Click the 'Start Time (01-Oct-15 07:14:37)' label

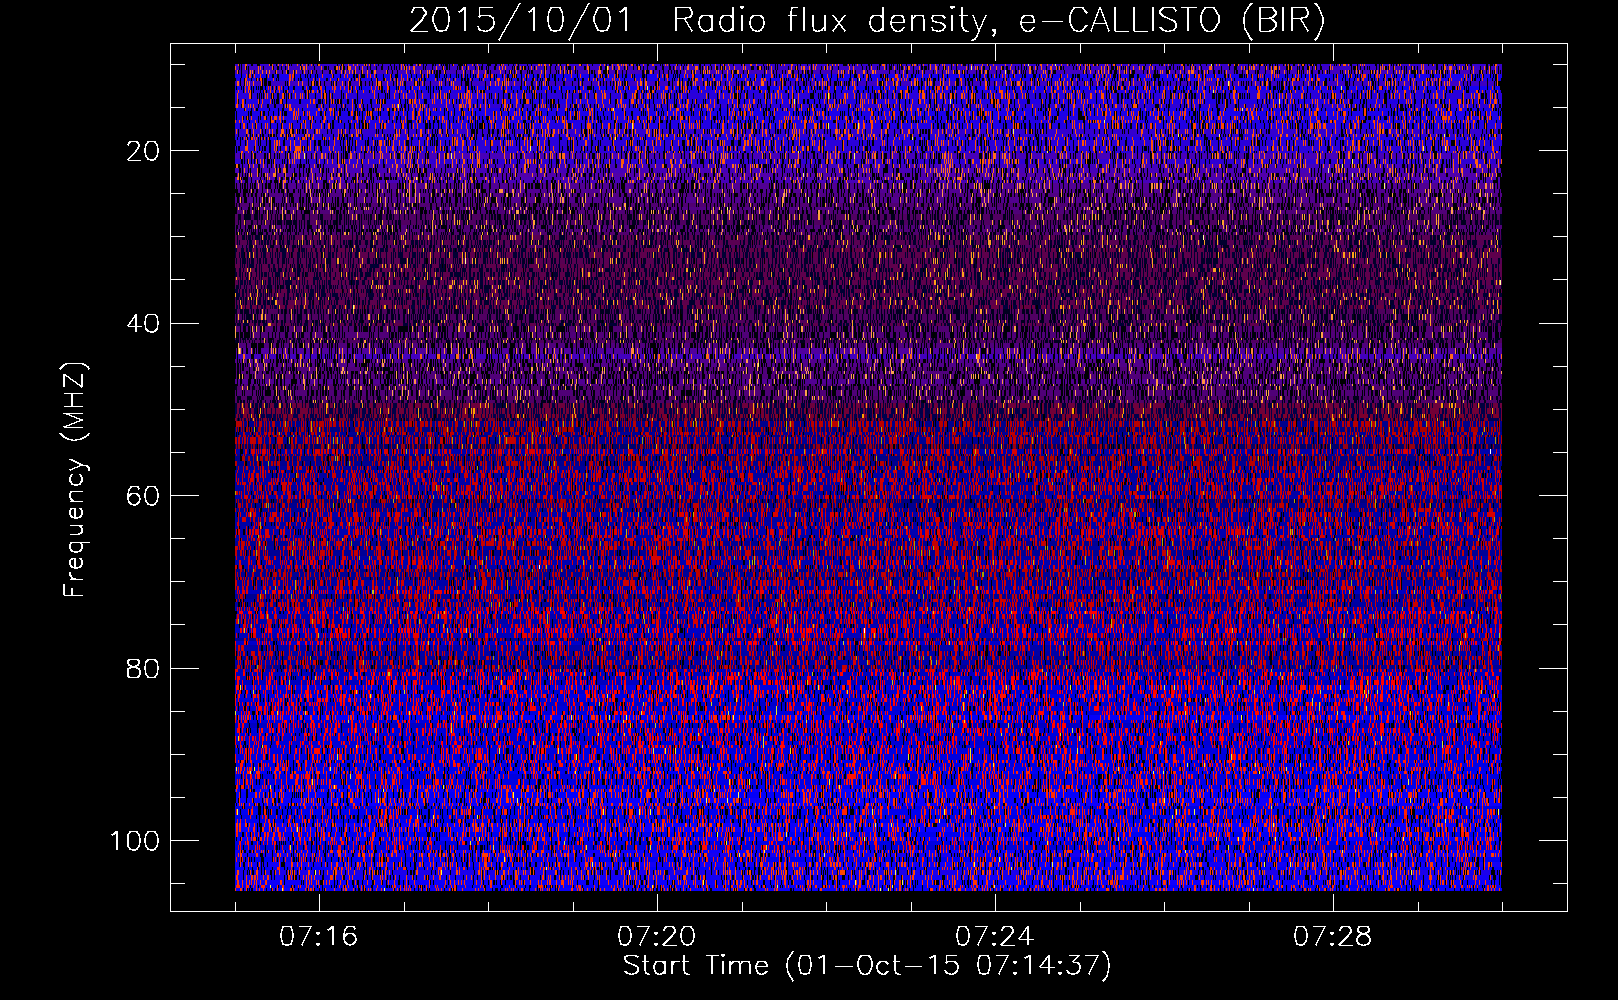tap(867, 966)
